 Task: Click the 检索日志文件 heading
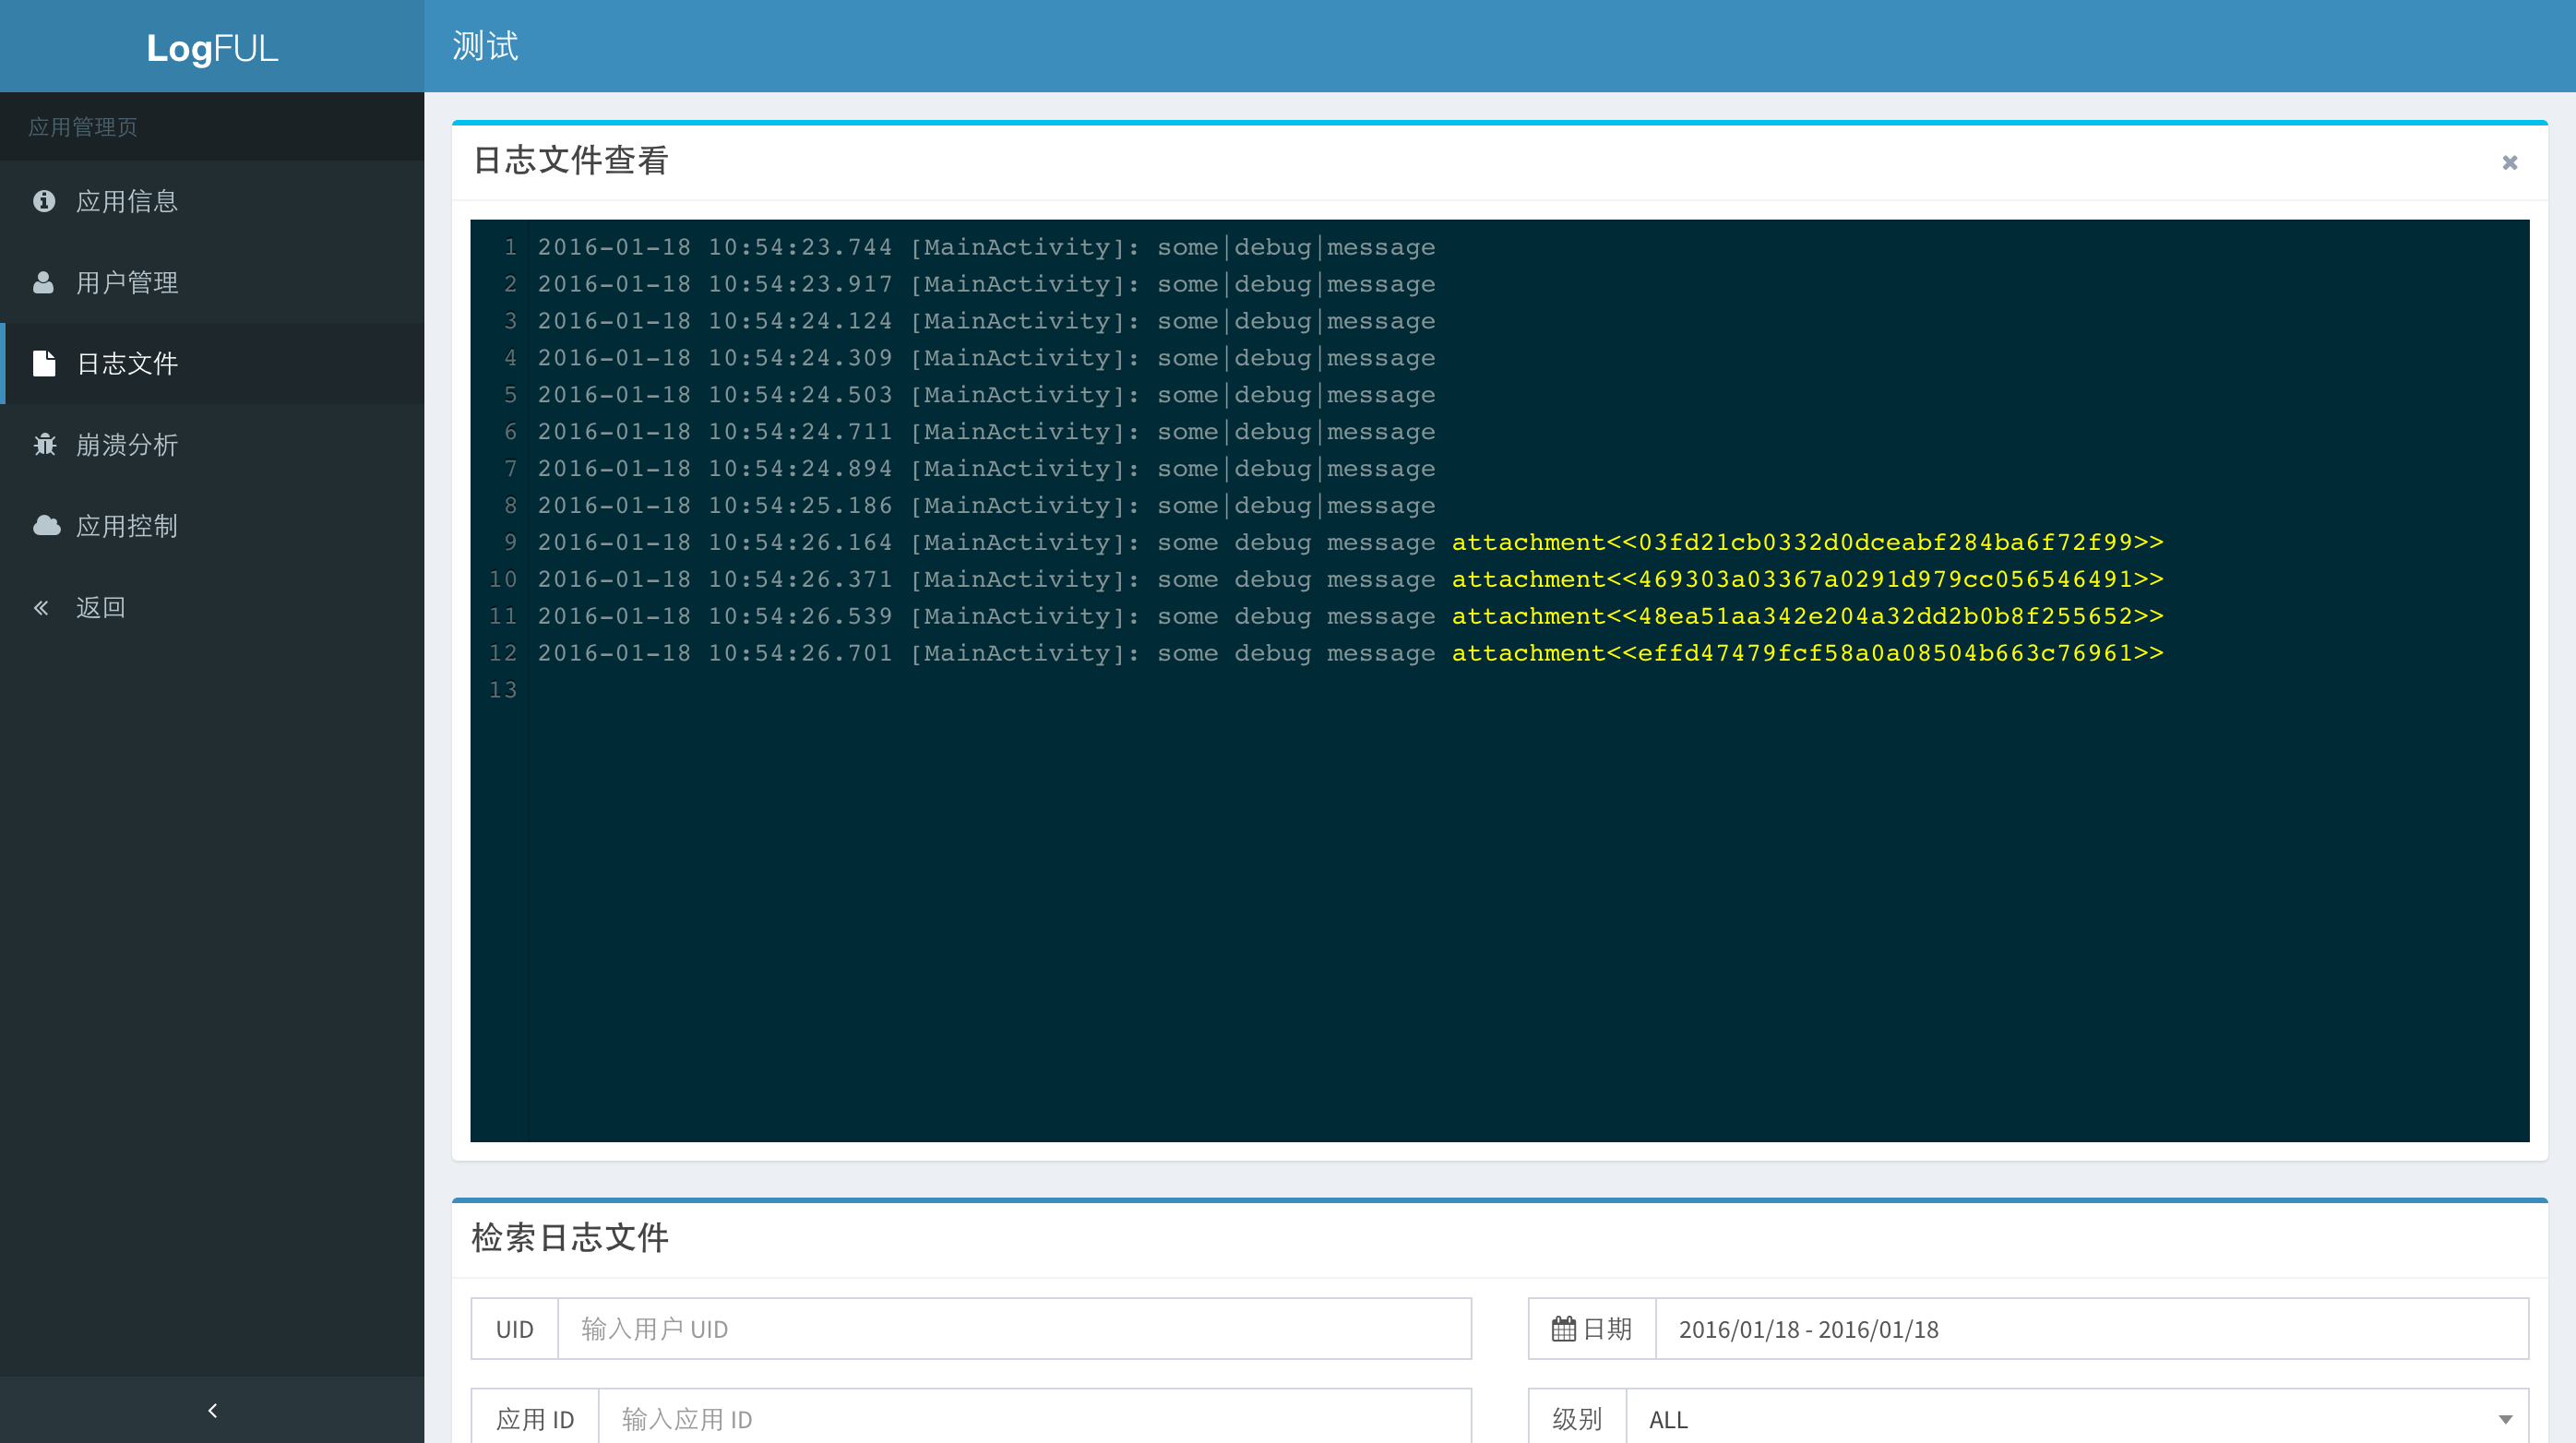click(570, 1237)
